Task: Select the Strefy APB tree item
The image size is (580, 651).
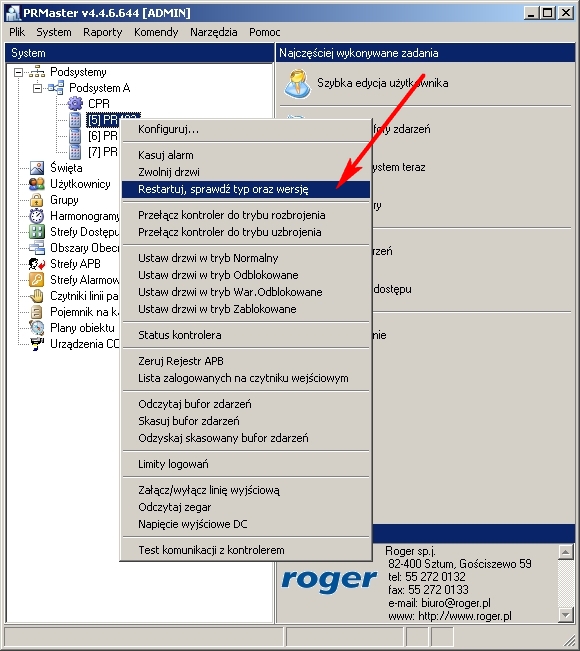Action: (75, 264)
